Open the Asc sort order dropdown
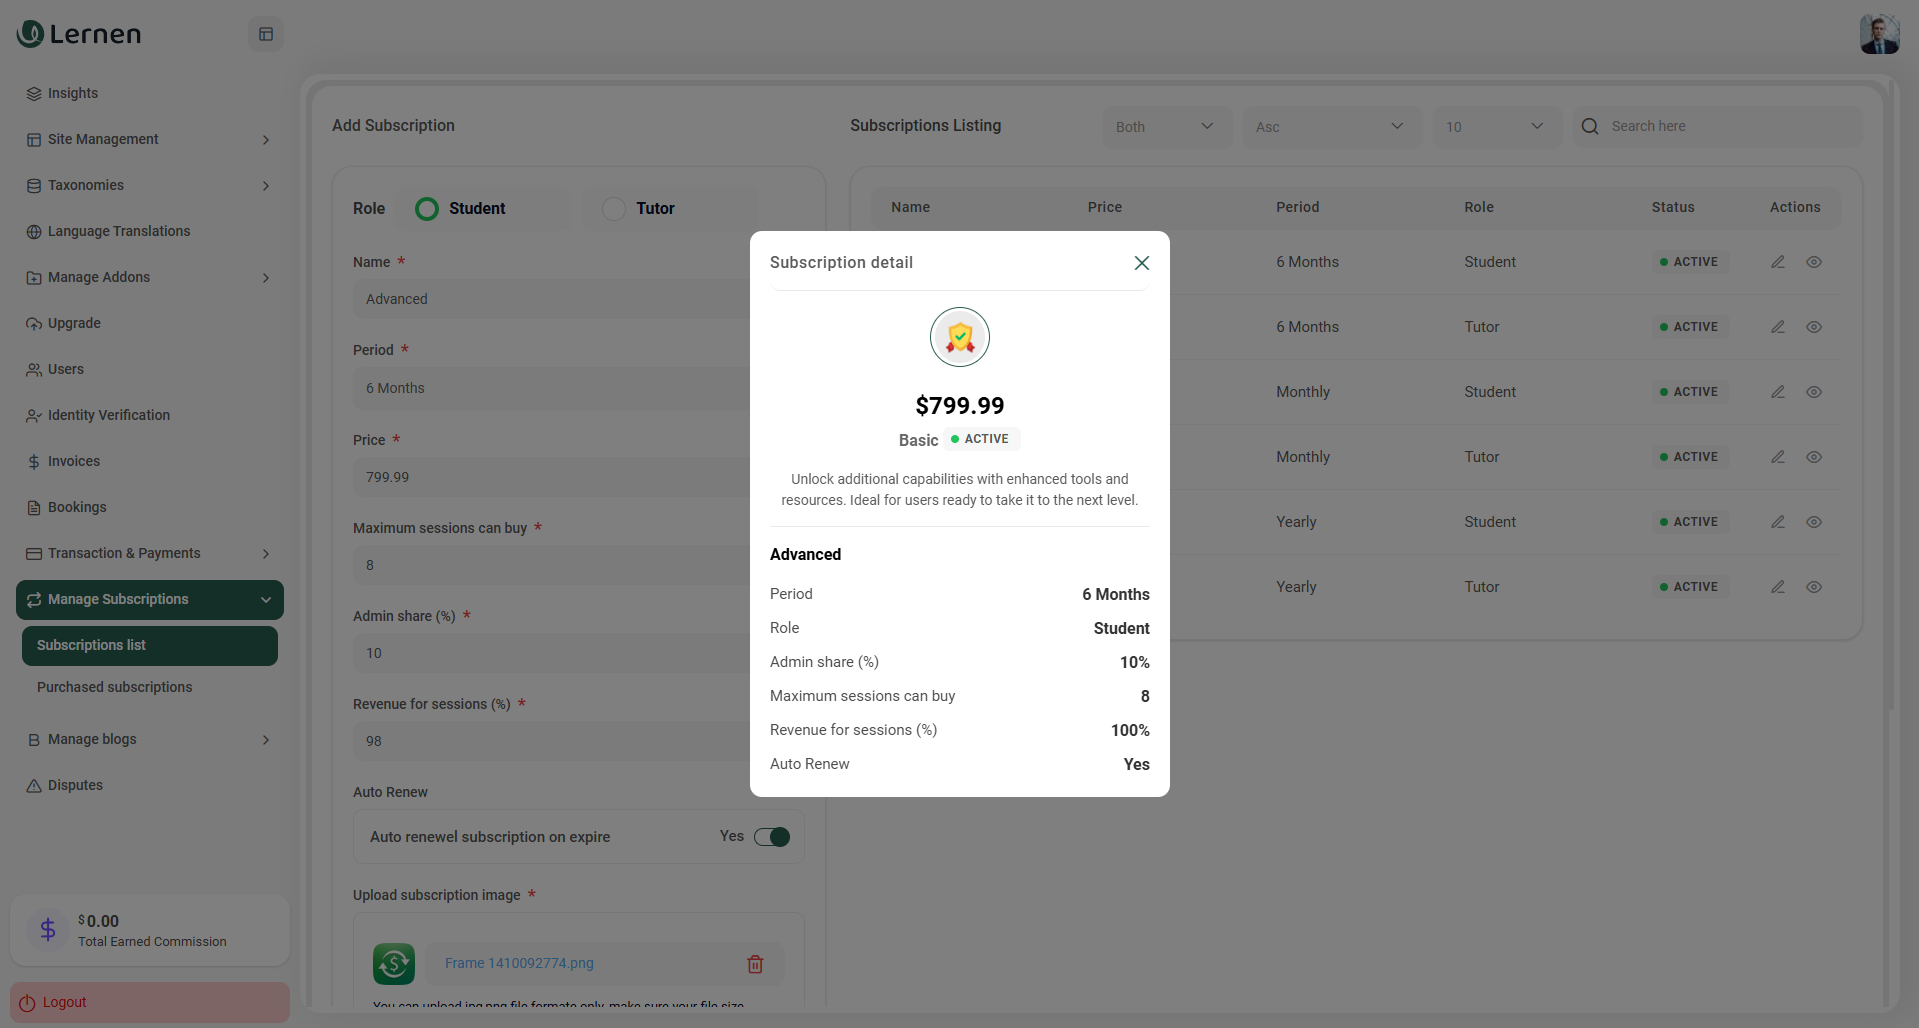 pyautogui.click(x=1330, y=127)
